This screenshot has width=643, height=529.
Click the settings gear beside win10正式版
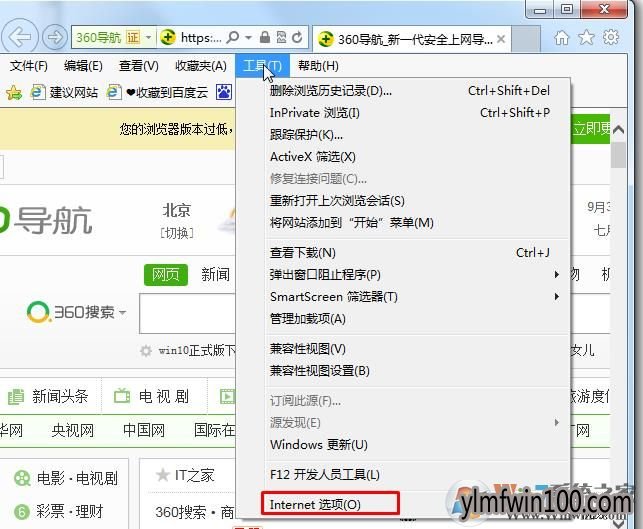pos(146,351)
